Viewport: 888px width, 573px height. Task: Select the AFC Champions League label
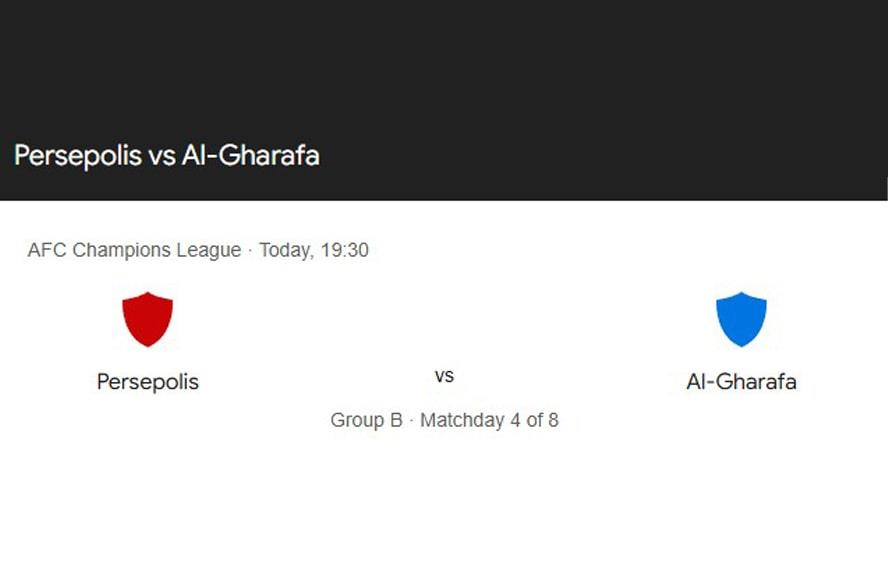point(134,250)
